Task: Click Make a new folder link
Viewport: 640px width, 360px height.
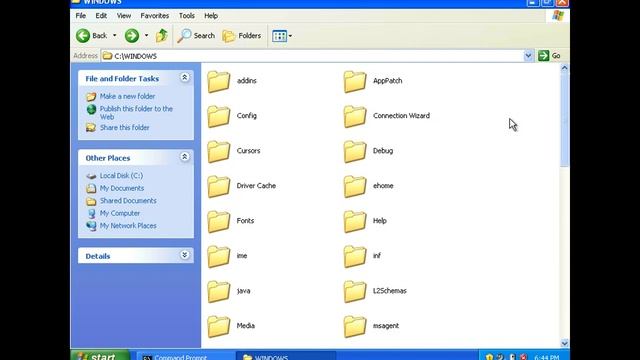Action: coord(127,96)
